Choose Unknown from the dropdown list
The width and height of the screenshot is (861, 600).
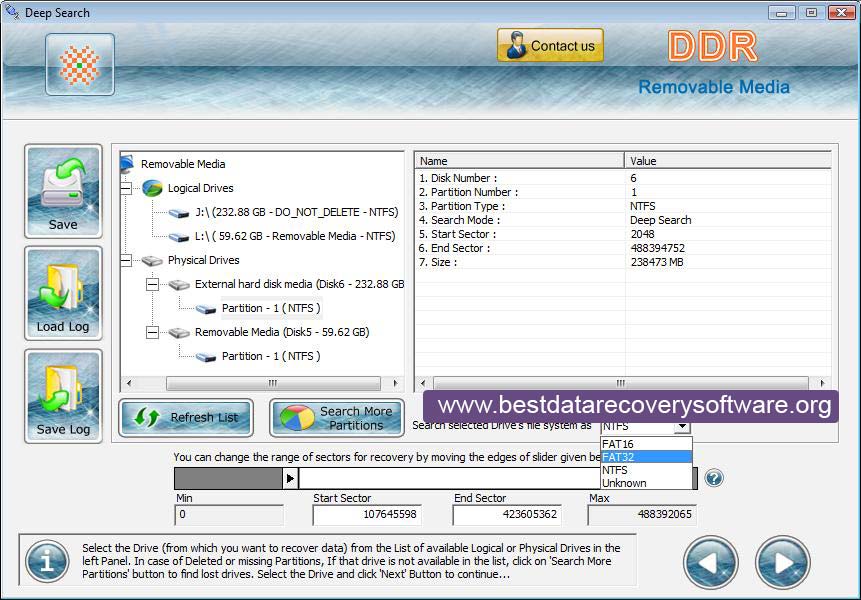pyautogui.click(x=646, y=483)
